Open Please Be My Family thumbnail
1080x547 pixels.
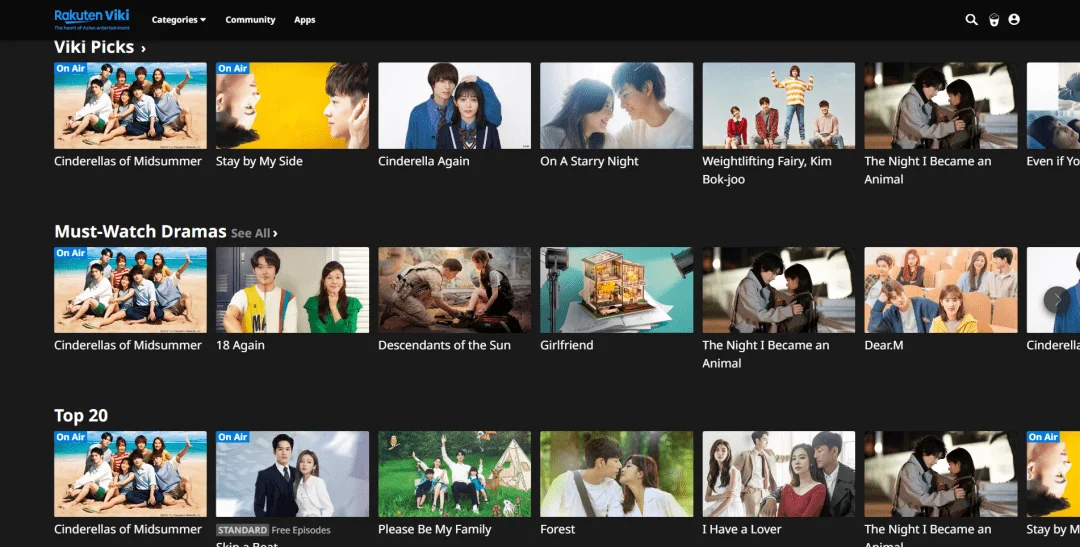[x=455, y=474]
